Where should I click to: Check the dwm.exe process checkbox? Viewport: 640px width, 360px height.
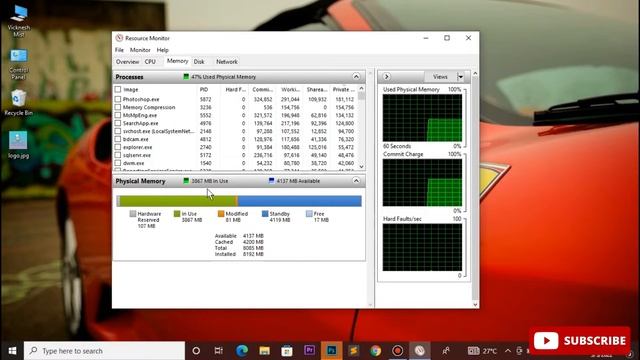118,163
